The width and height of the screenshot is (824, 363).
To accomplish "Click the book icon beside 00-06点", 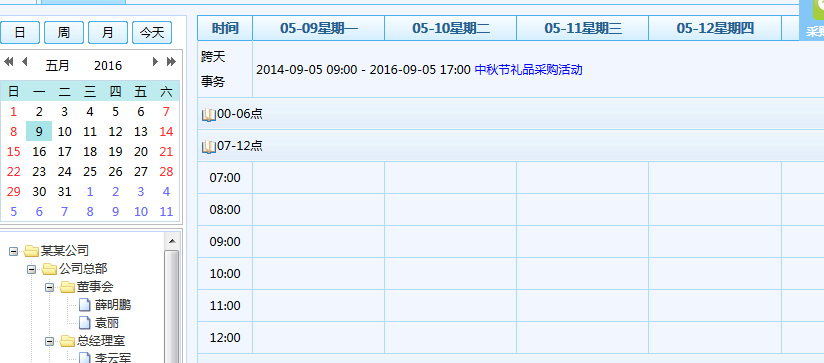I will coord(209,115).
